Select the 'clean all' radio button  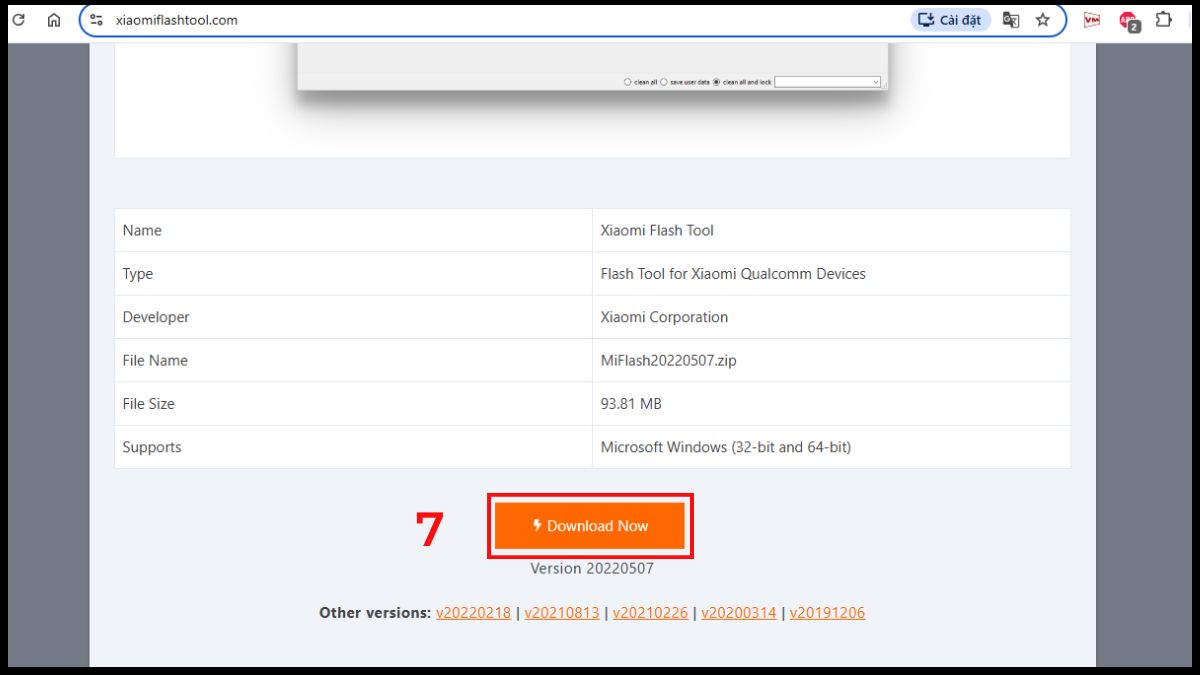[628, 82]
